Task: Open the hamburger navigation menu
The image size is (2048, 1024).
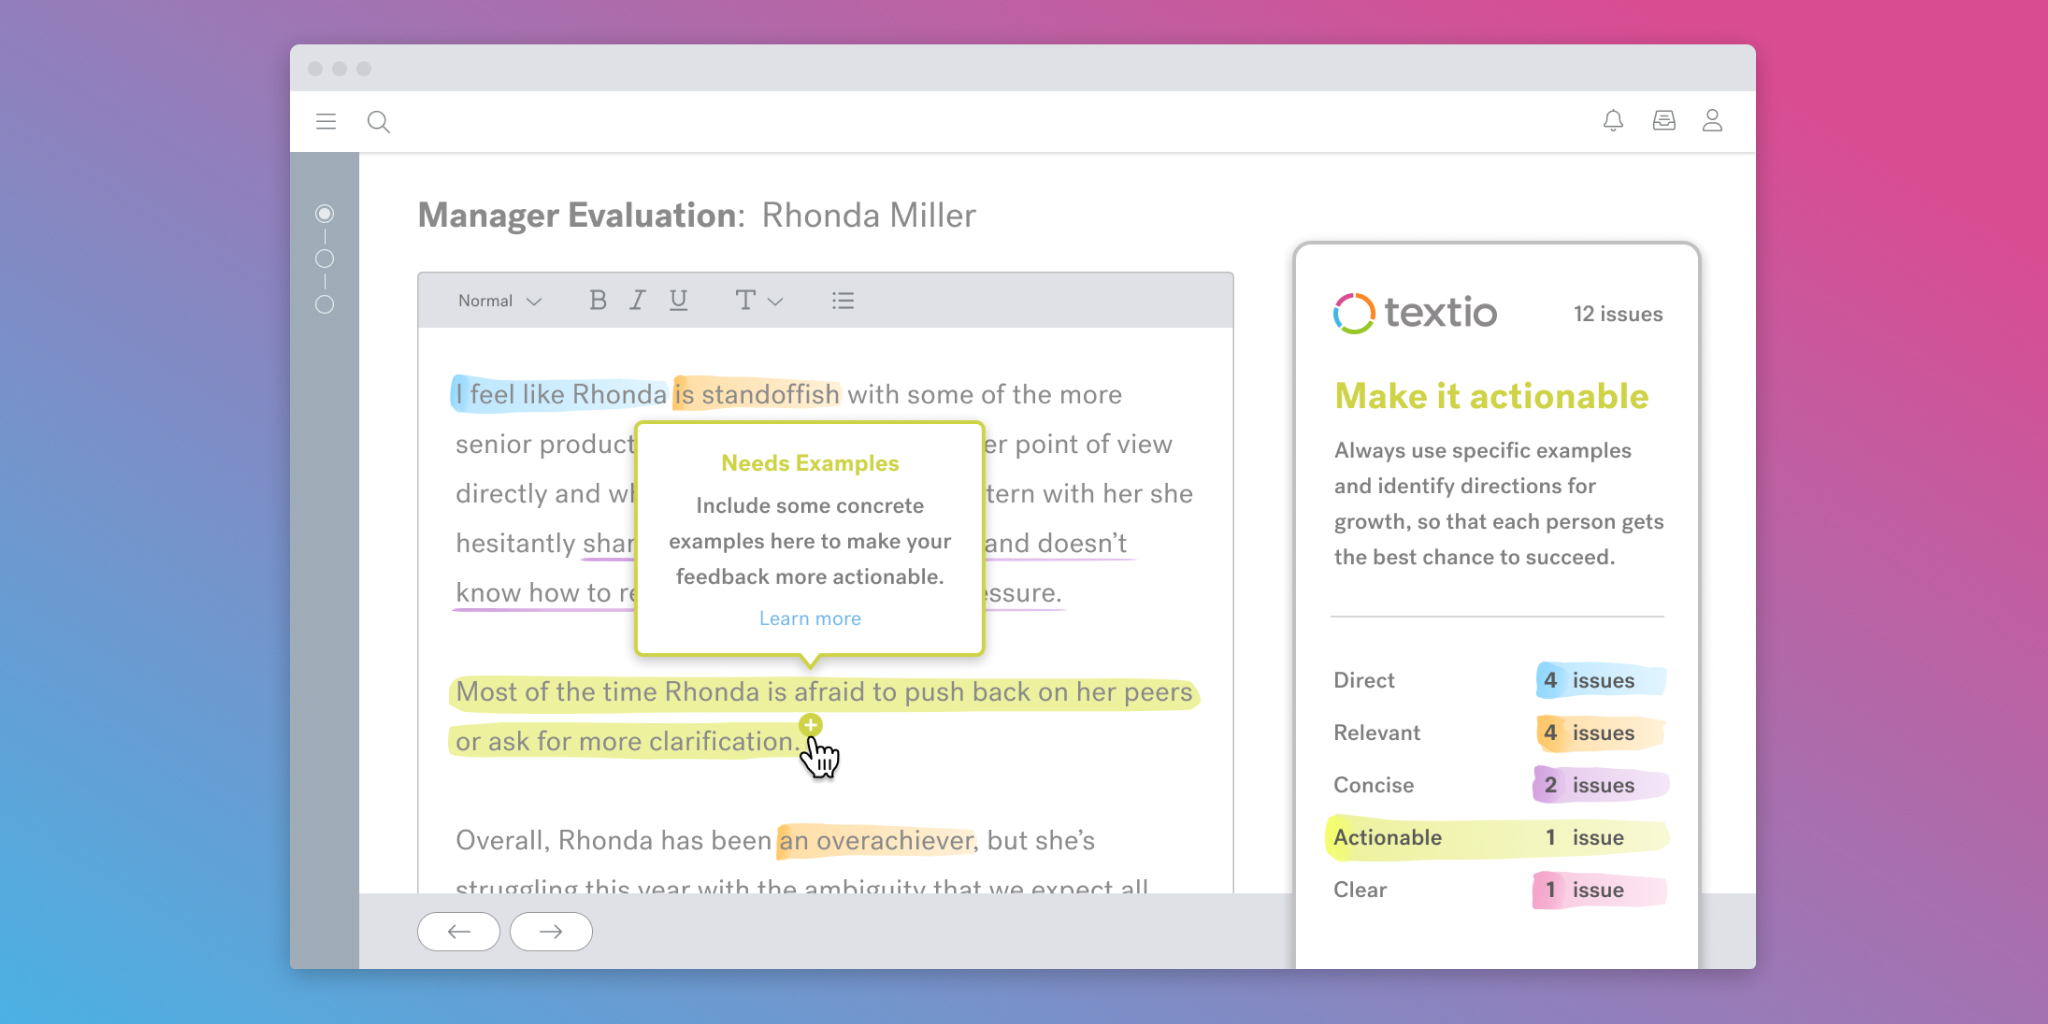Action: point(326,121)
